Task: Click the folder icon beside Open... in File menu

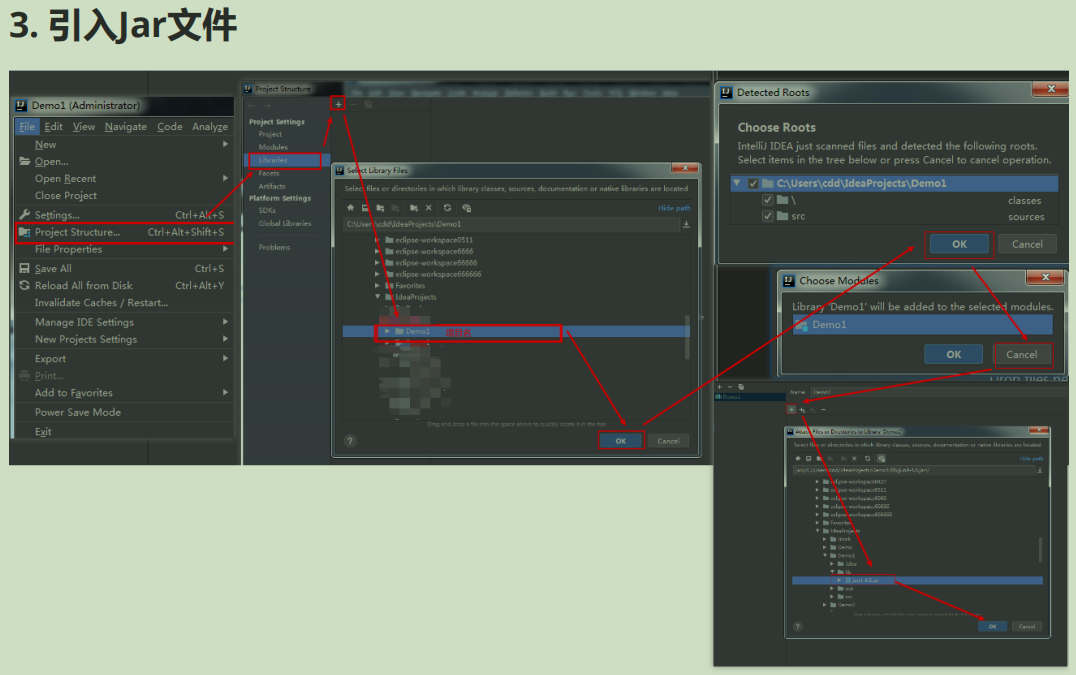Action: pyautogui.click(x=25, y=161)
